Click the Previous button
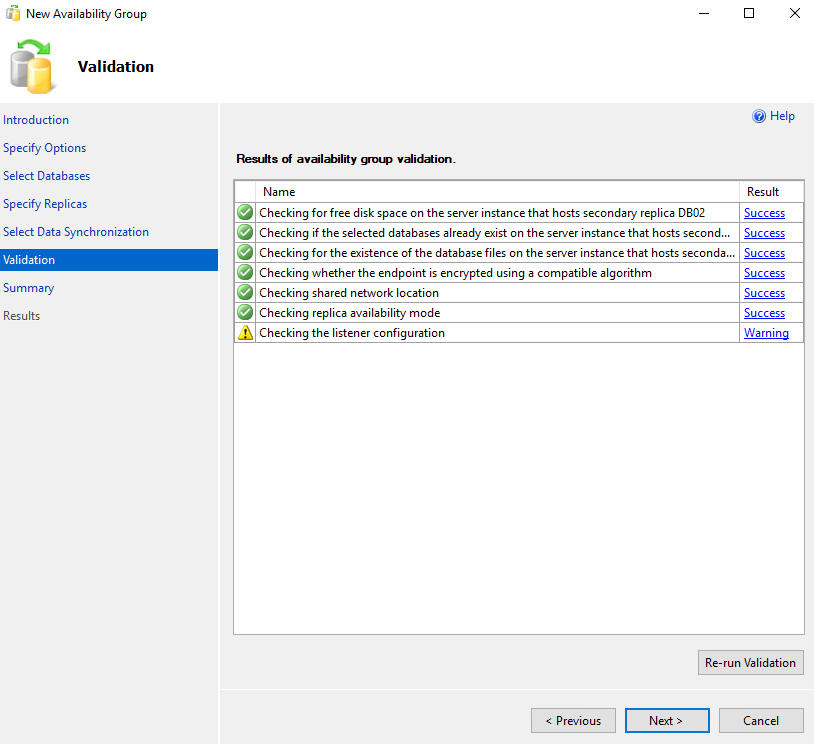Viewport: 814px width, 744px height. click(x=573, y=721)
